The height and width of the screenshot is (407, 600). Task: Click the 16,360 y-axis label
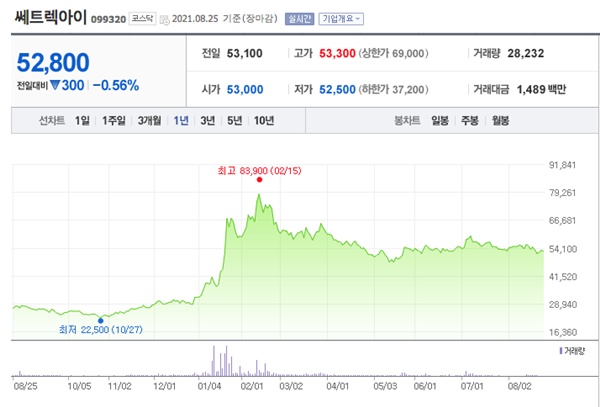coord(562,332)
